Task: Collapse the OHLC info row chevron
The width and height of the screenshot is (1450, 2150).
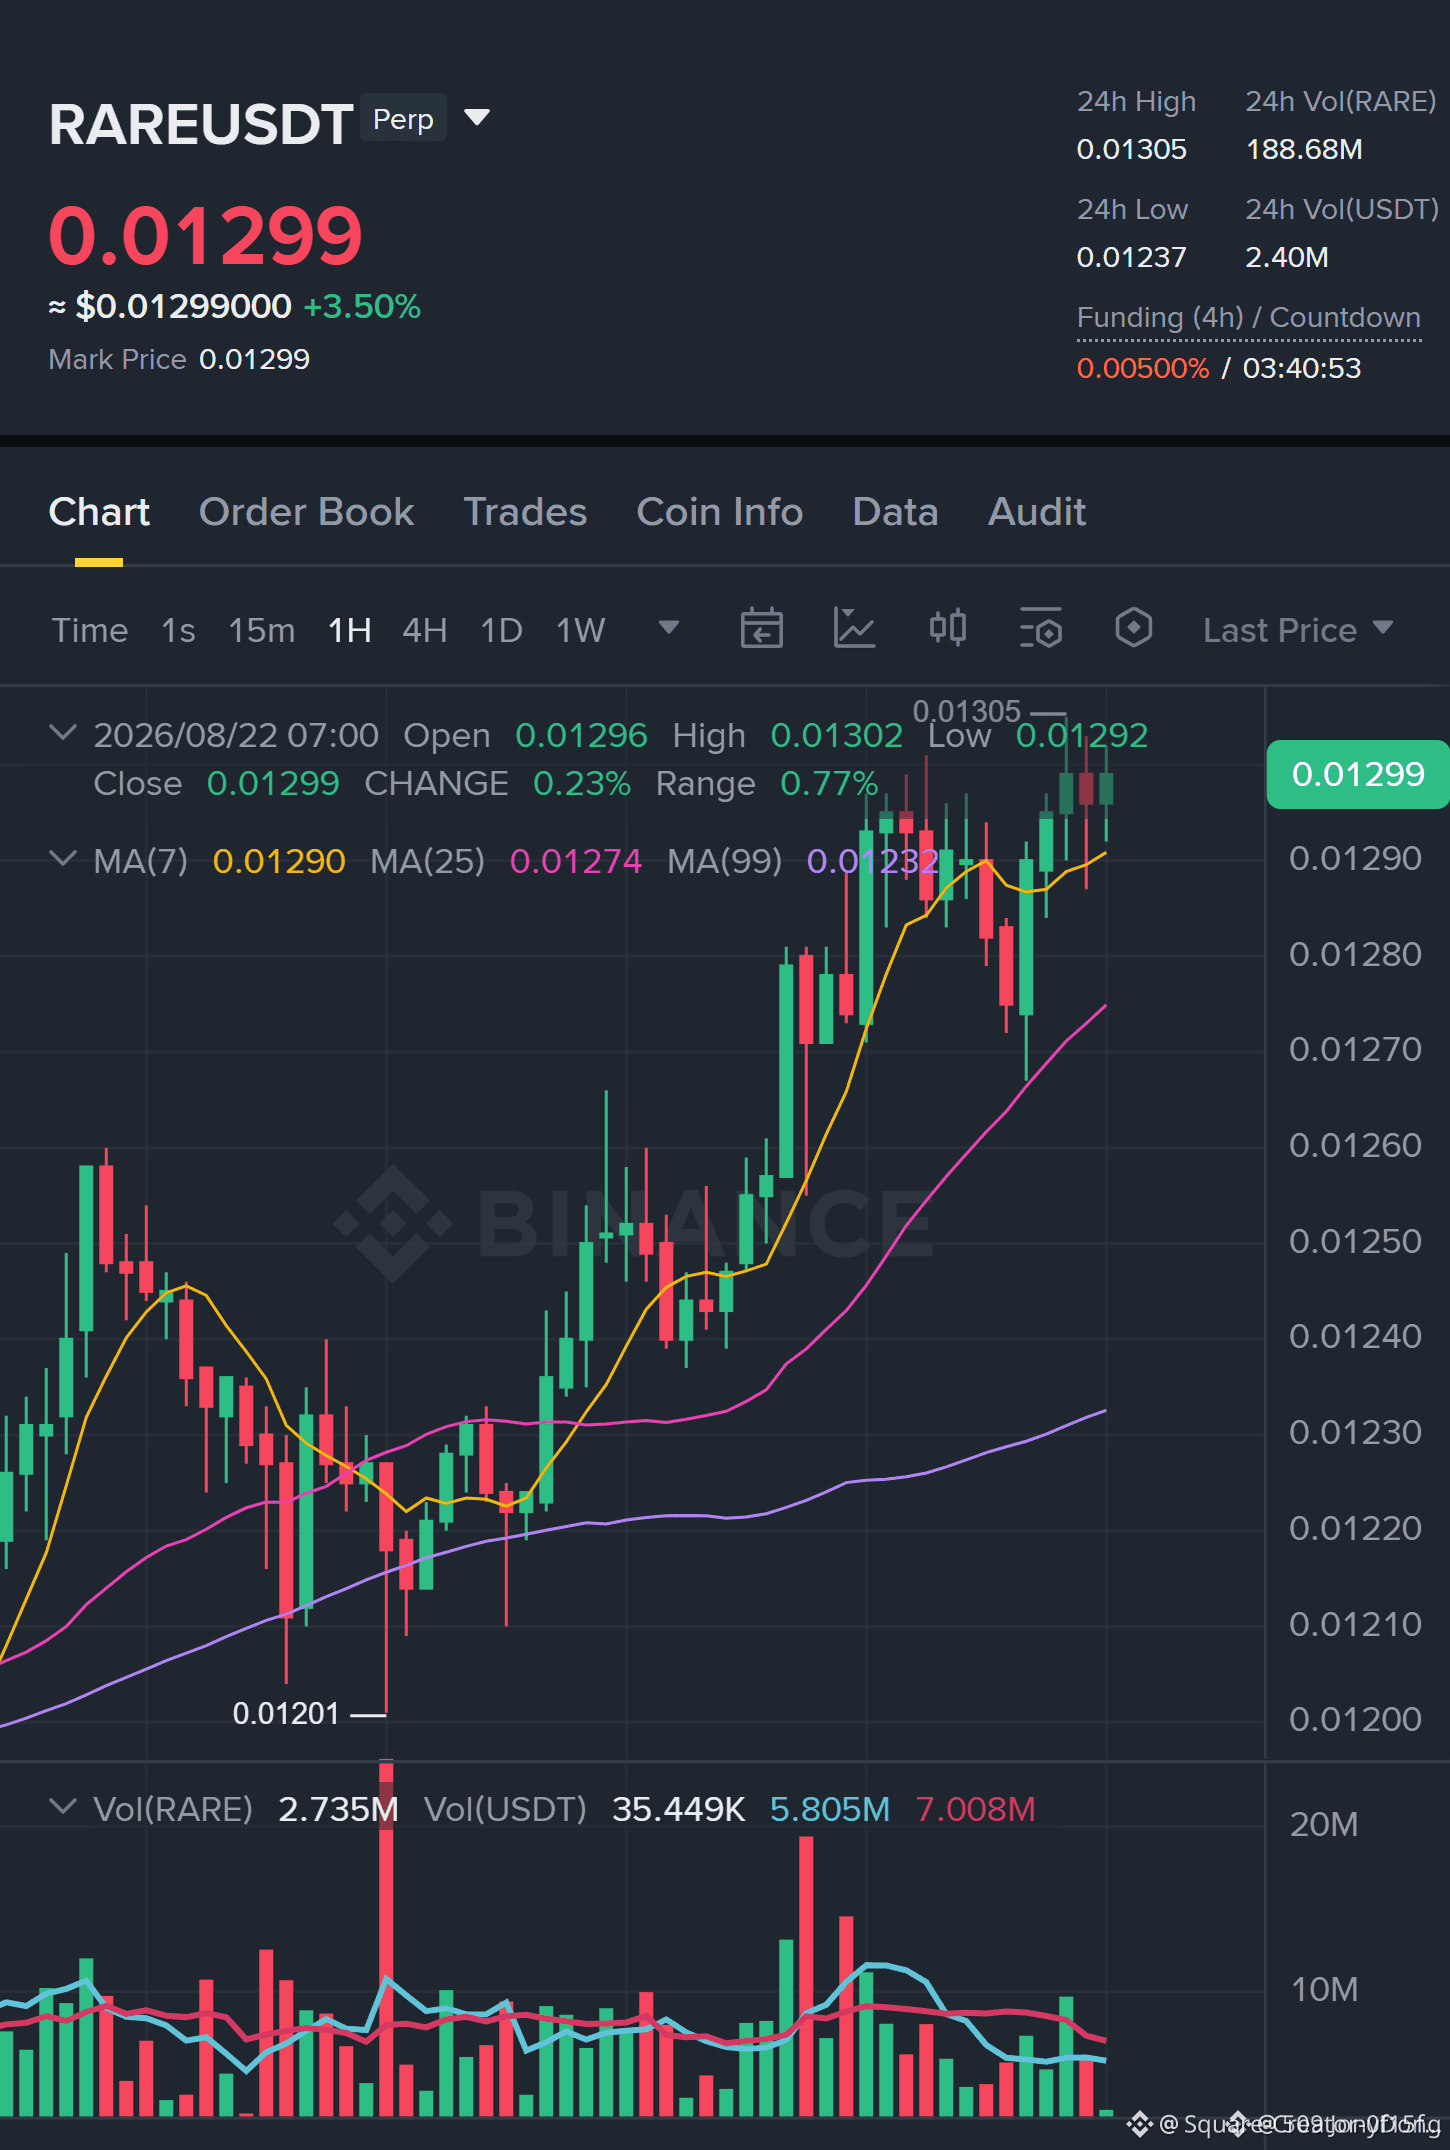Action: [x=63, y=733]
